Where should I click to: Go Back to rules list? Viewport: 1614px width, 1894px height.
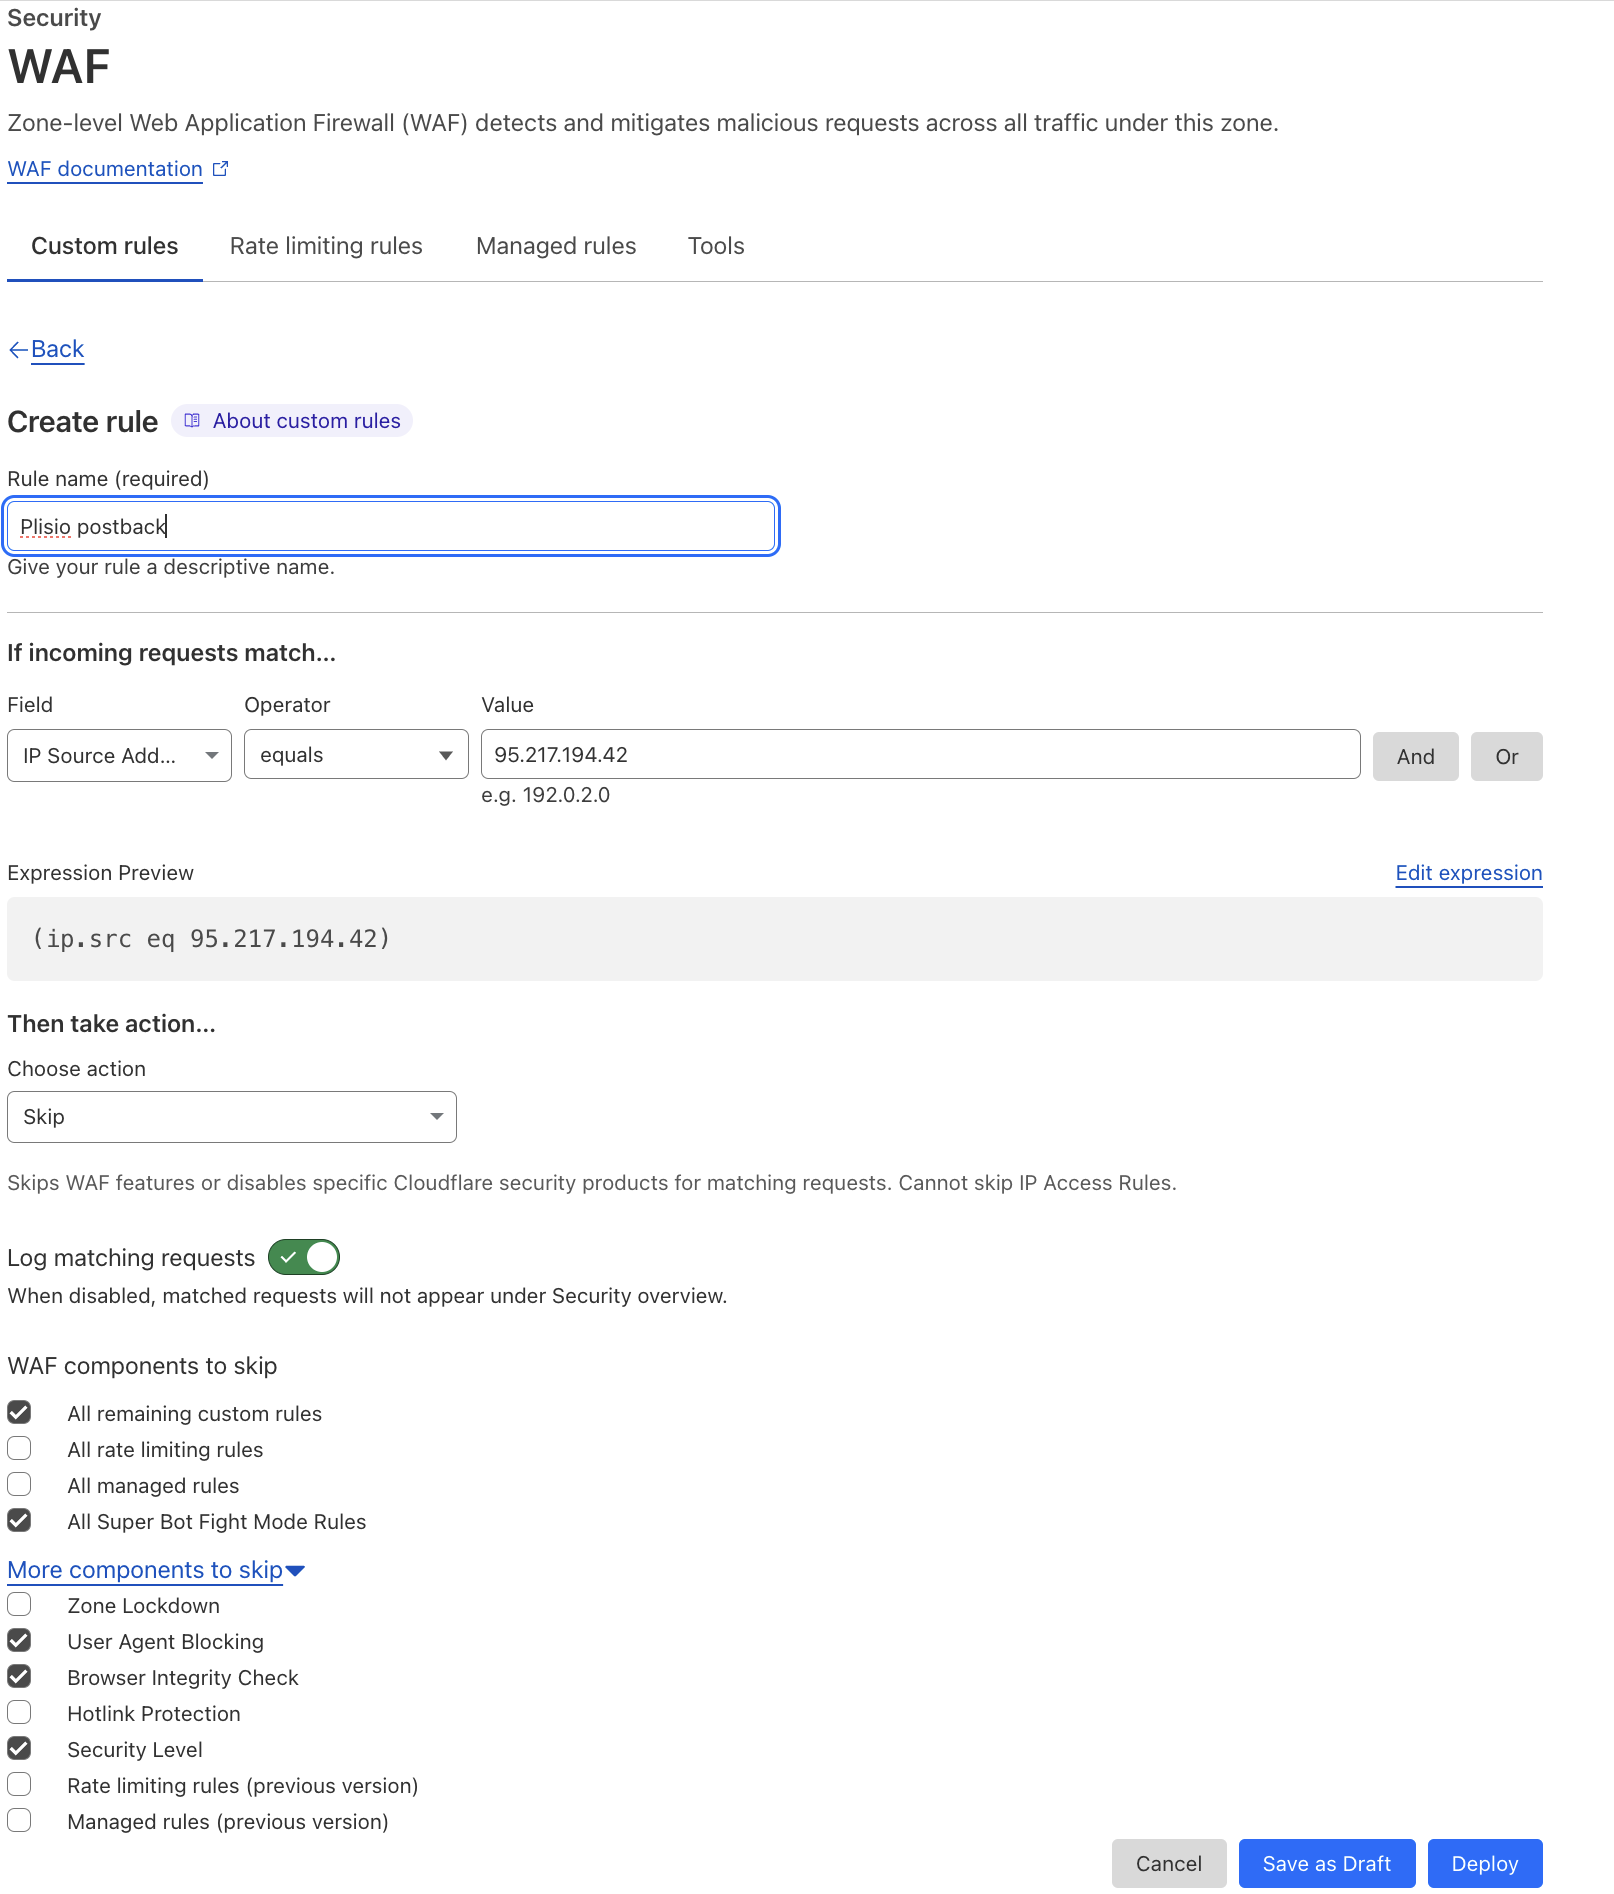click(x=58, y=349)
